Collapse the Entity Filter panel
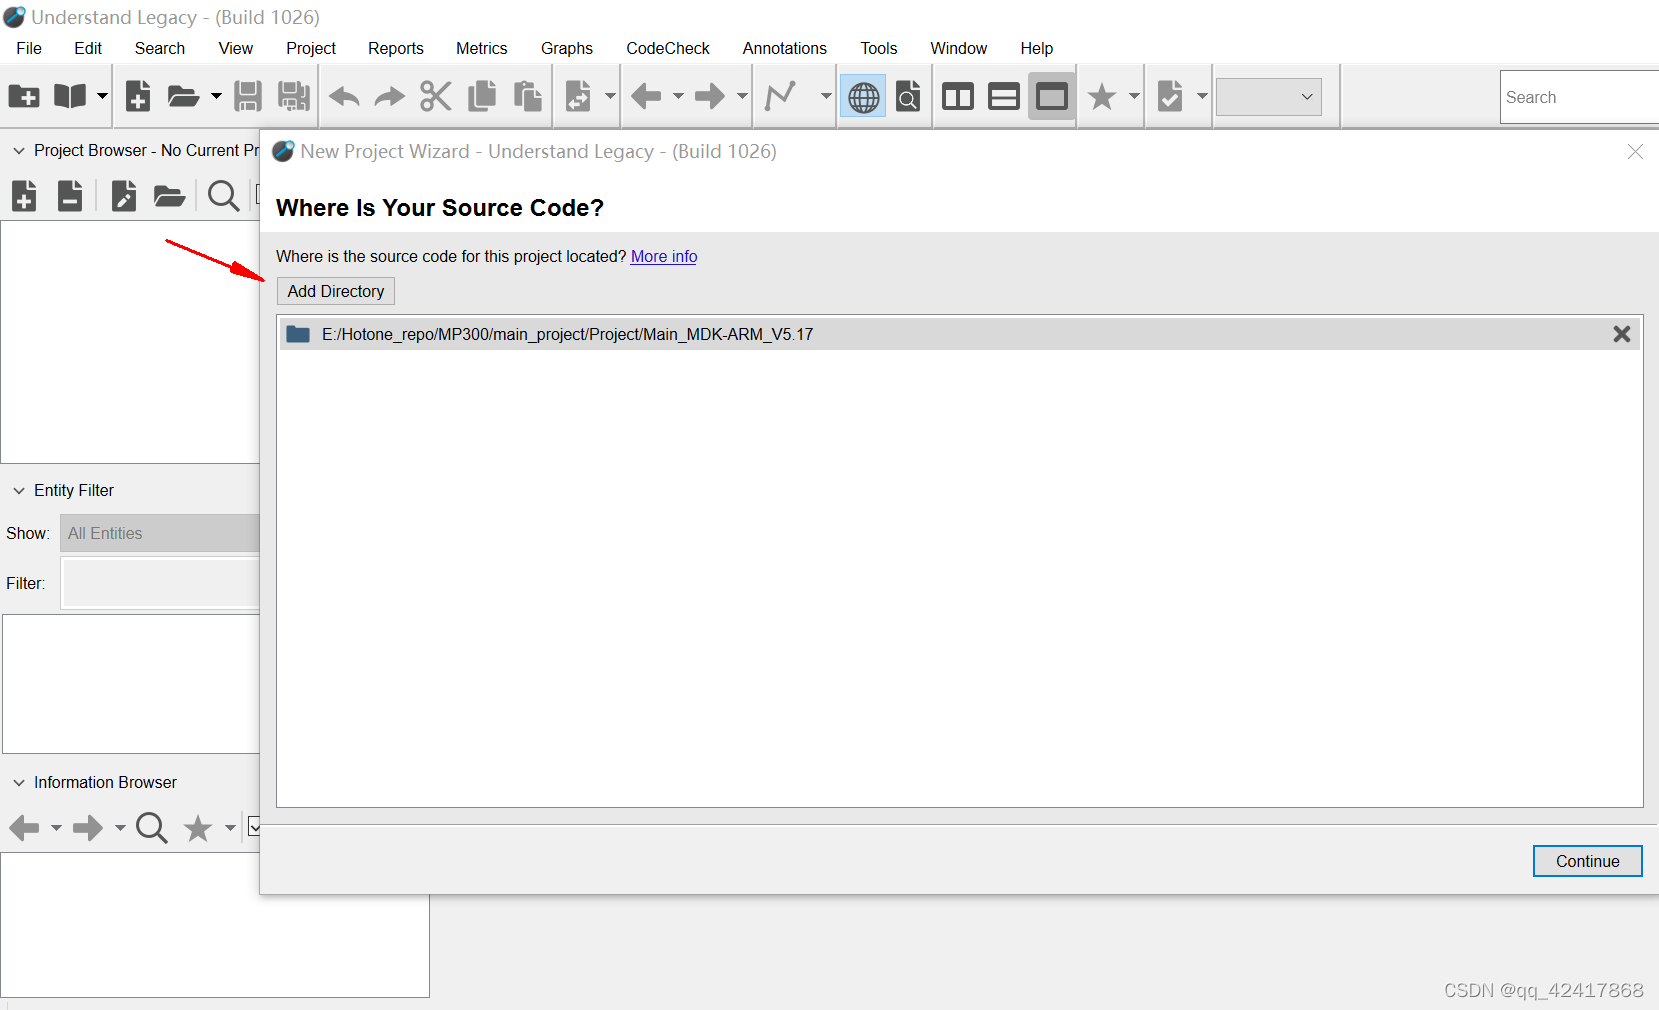Viewport: 1659px width, 1010px height. pos(19,491)
